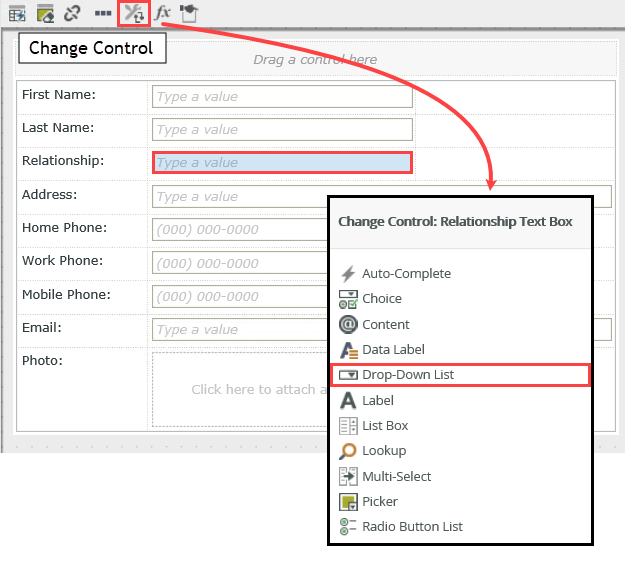Screen dimensions: 625x563
Task: Click the First Name text box
Action: 282,96
